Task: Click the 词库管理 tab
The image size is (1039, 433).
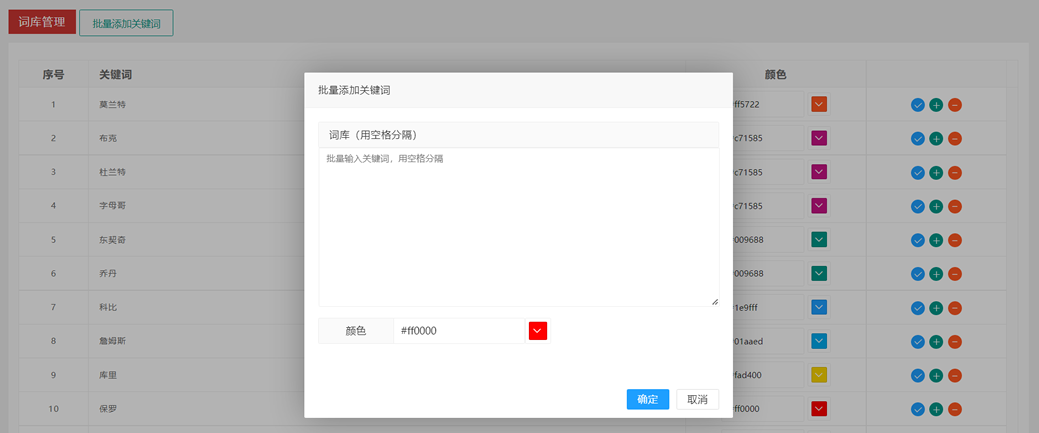Action: click(42, 22)
